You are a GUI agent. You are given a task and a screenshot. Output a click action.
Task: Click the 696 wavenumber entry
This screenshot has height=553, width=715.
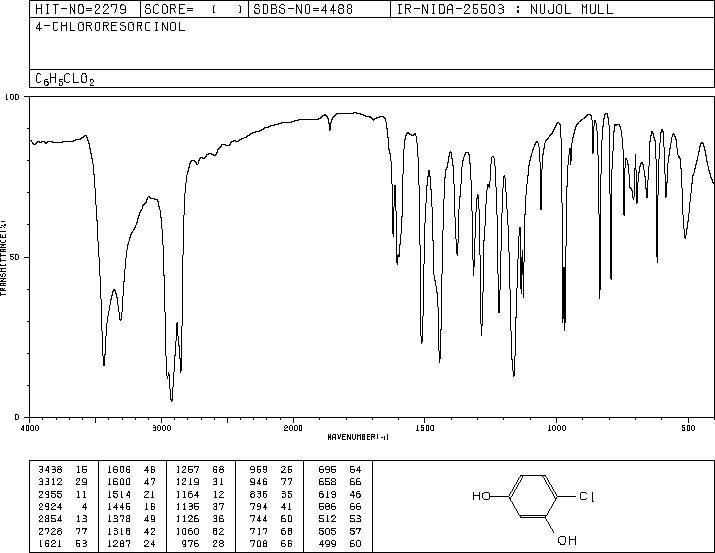click(327, 470)
